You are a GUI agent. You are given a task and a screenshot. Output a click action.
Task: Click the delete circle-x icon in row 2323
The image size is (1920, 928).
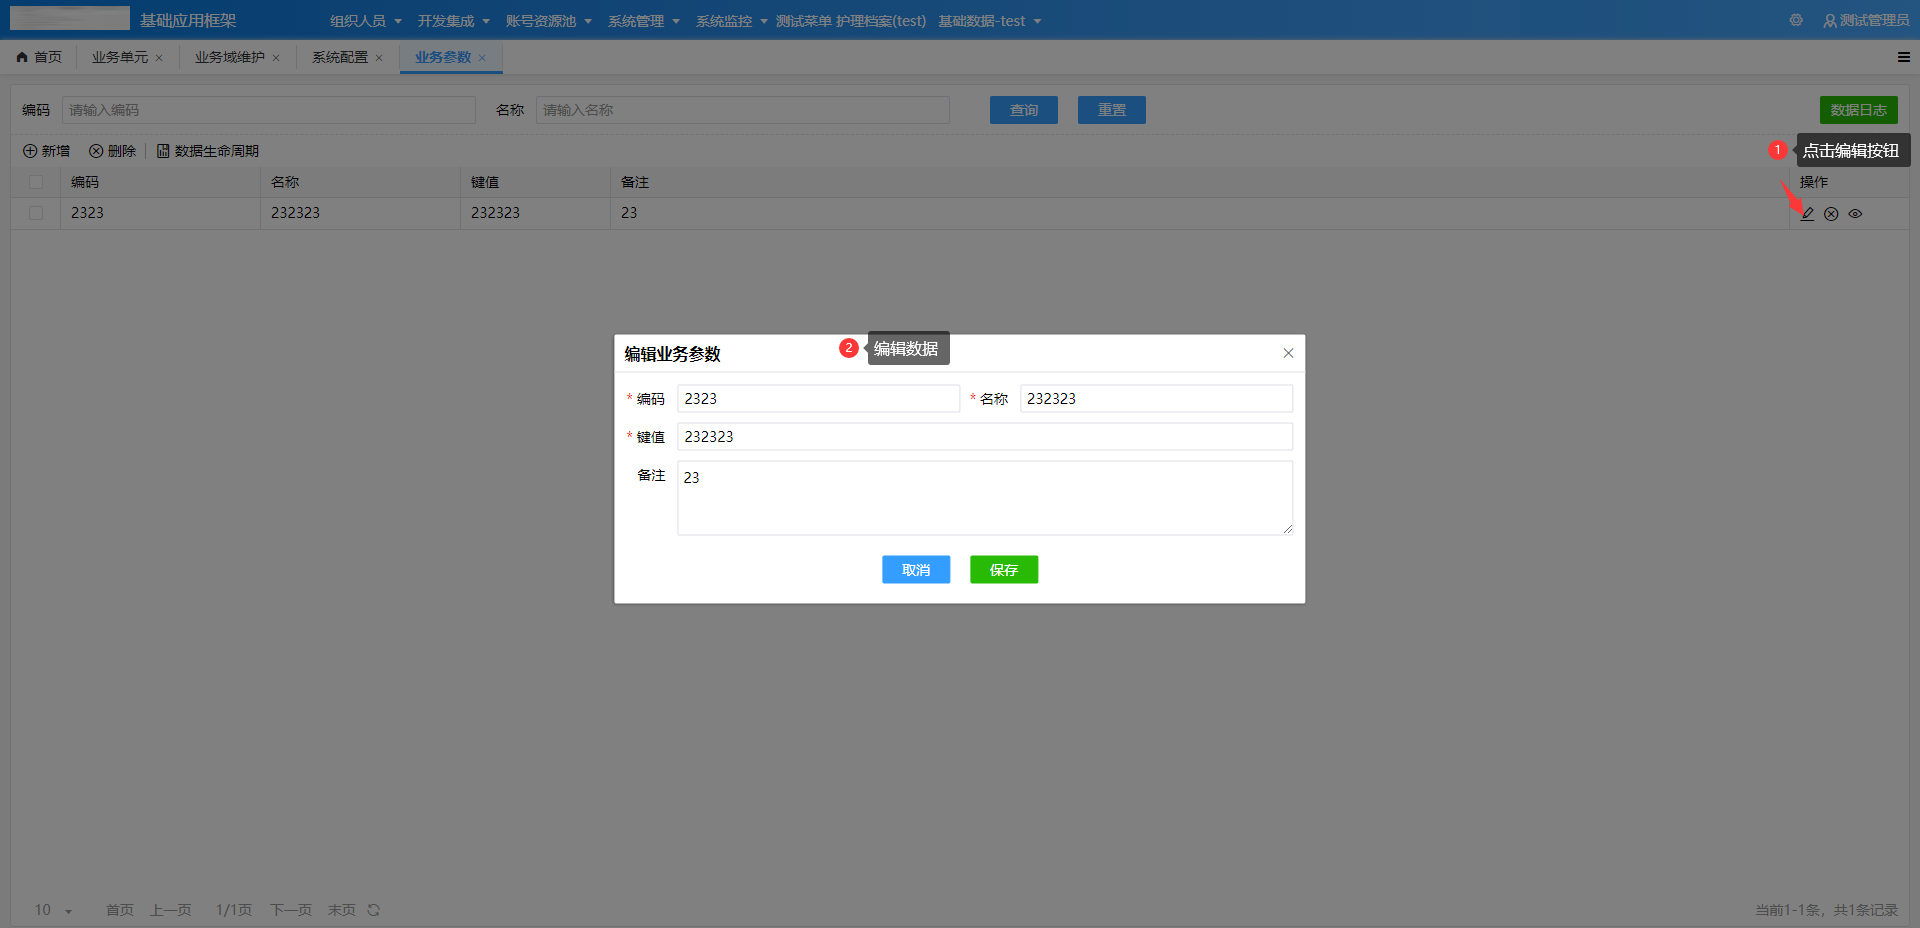[x=1831, y=214]
